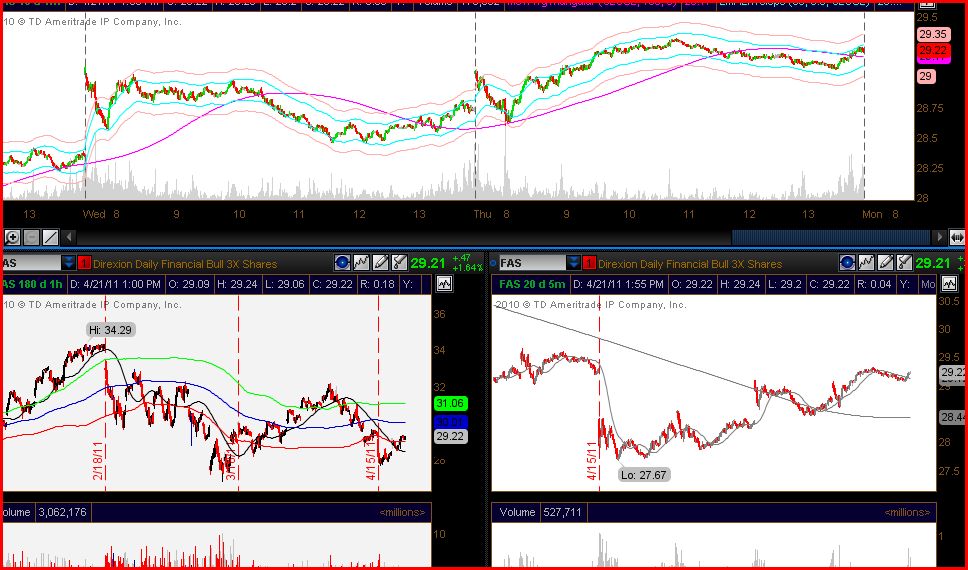Click the 'L: 29.06' low value in the left chart
Screen dimensions: 968x570
pos(283,285)
